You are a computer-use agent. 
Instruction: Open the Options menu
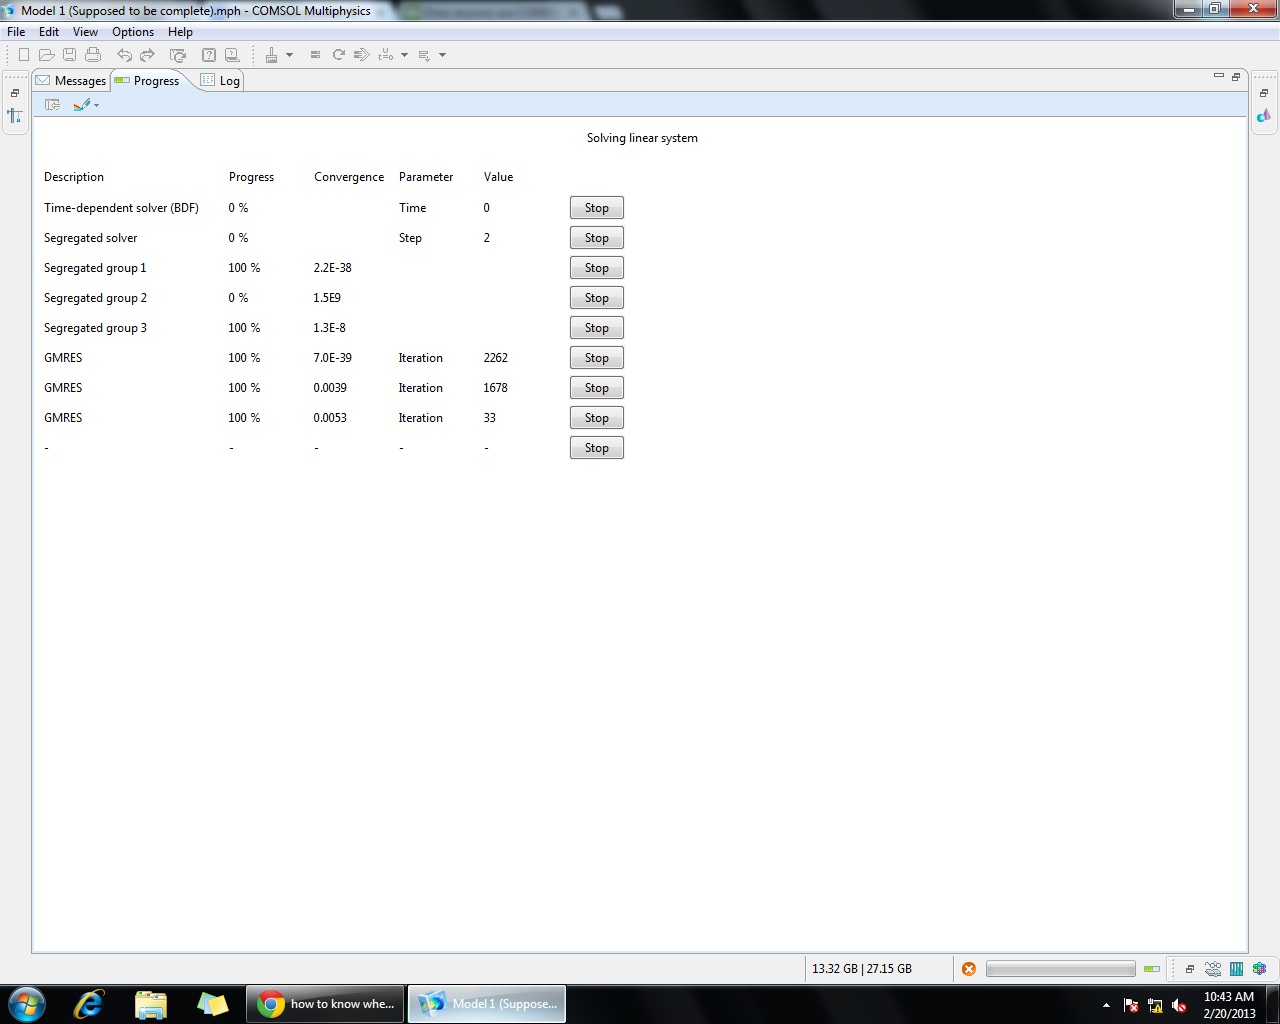(x=133, y=32)
